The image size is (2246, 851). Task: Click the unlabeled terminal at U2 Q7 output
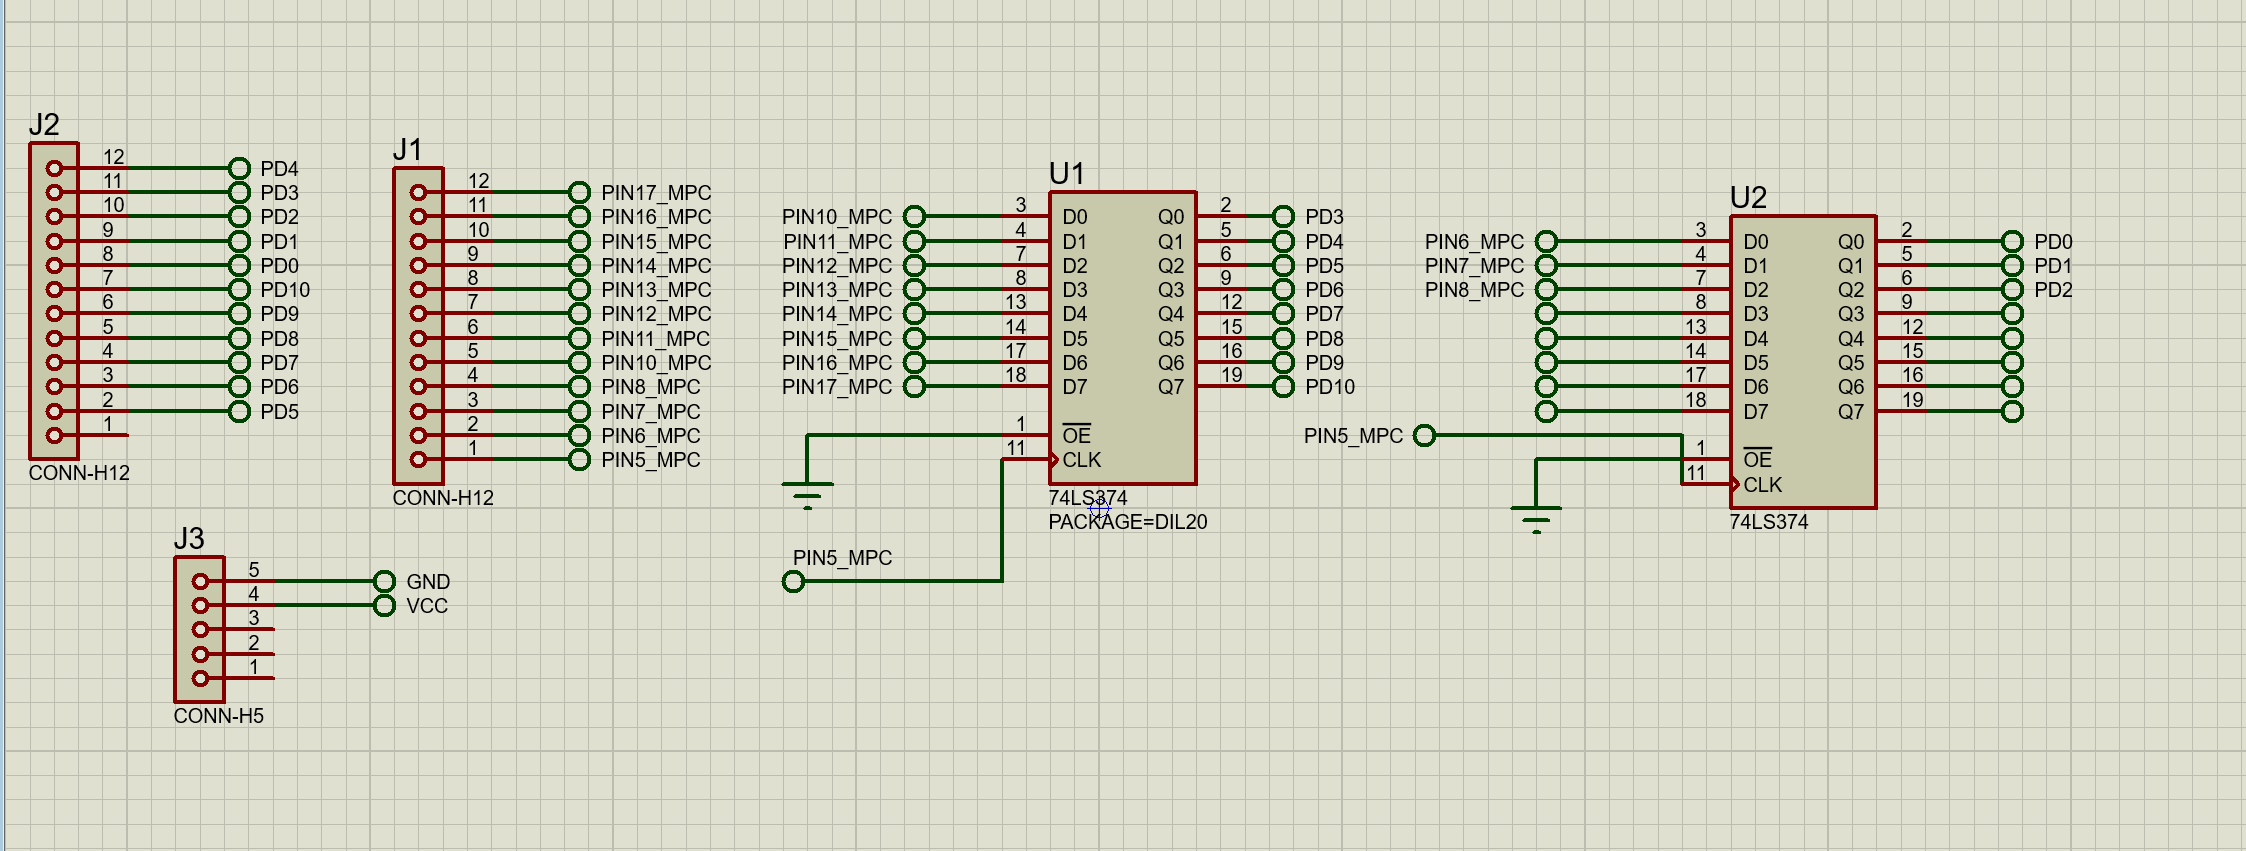point(2012,411)
